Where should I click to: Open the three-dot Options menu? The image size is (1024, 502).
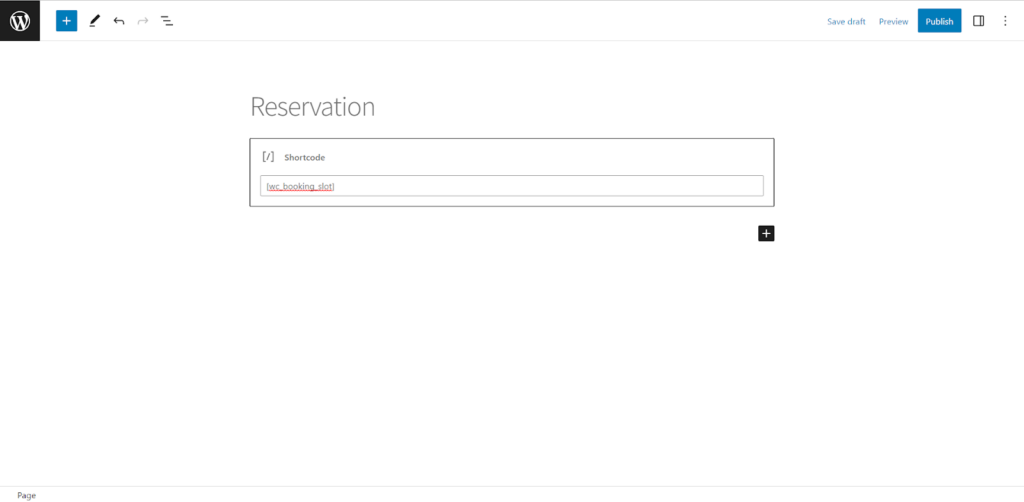(1005, 21)
